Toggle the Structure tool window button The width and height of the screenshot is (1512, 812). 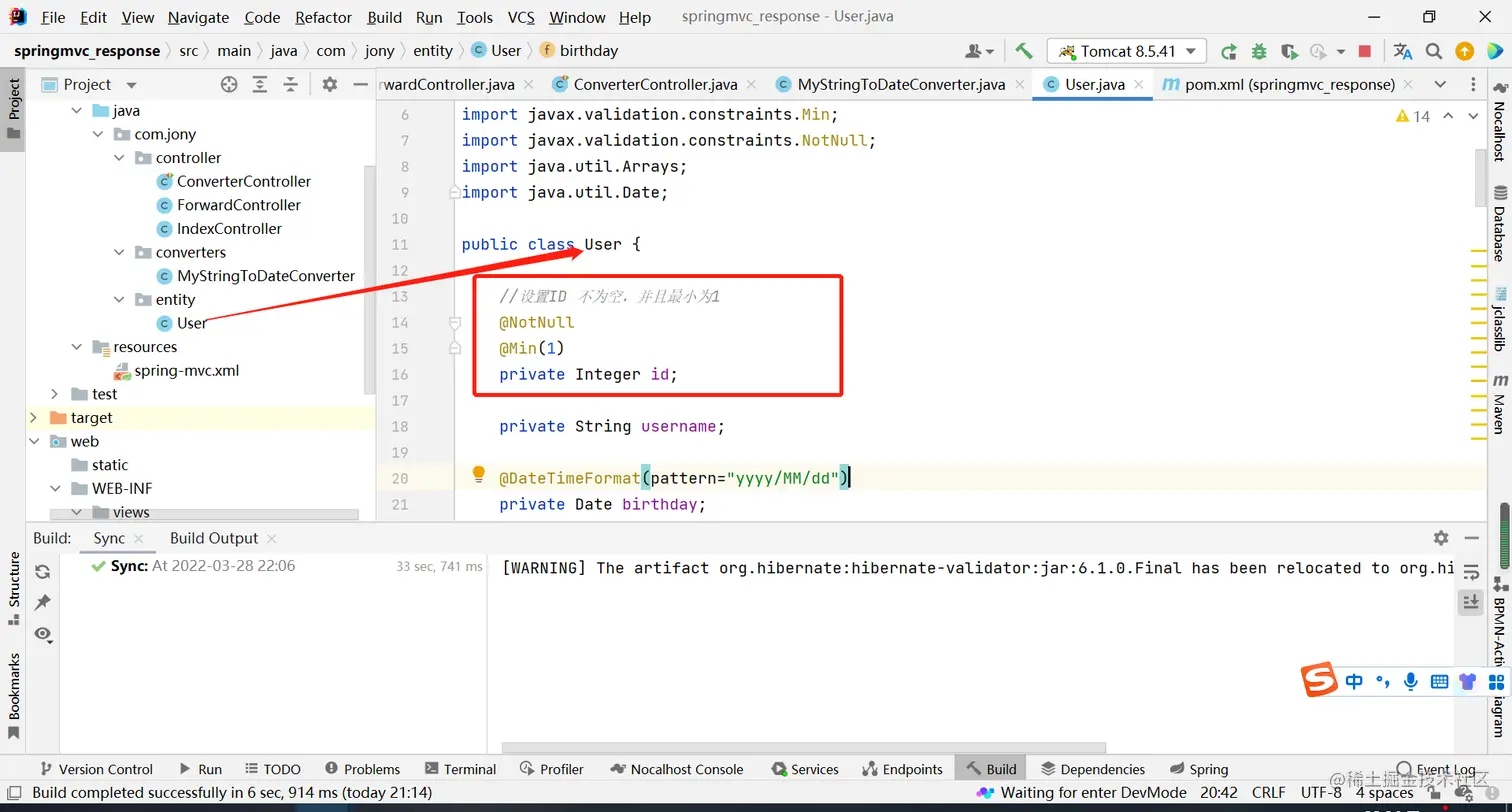(x=14, y=589)
